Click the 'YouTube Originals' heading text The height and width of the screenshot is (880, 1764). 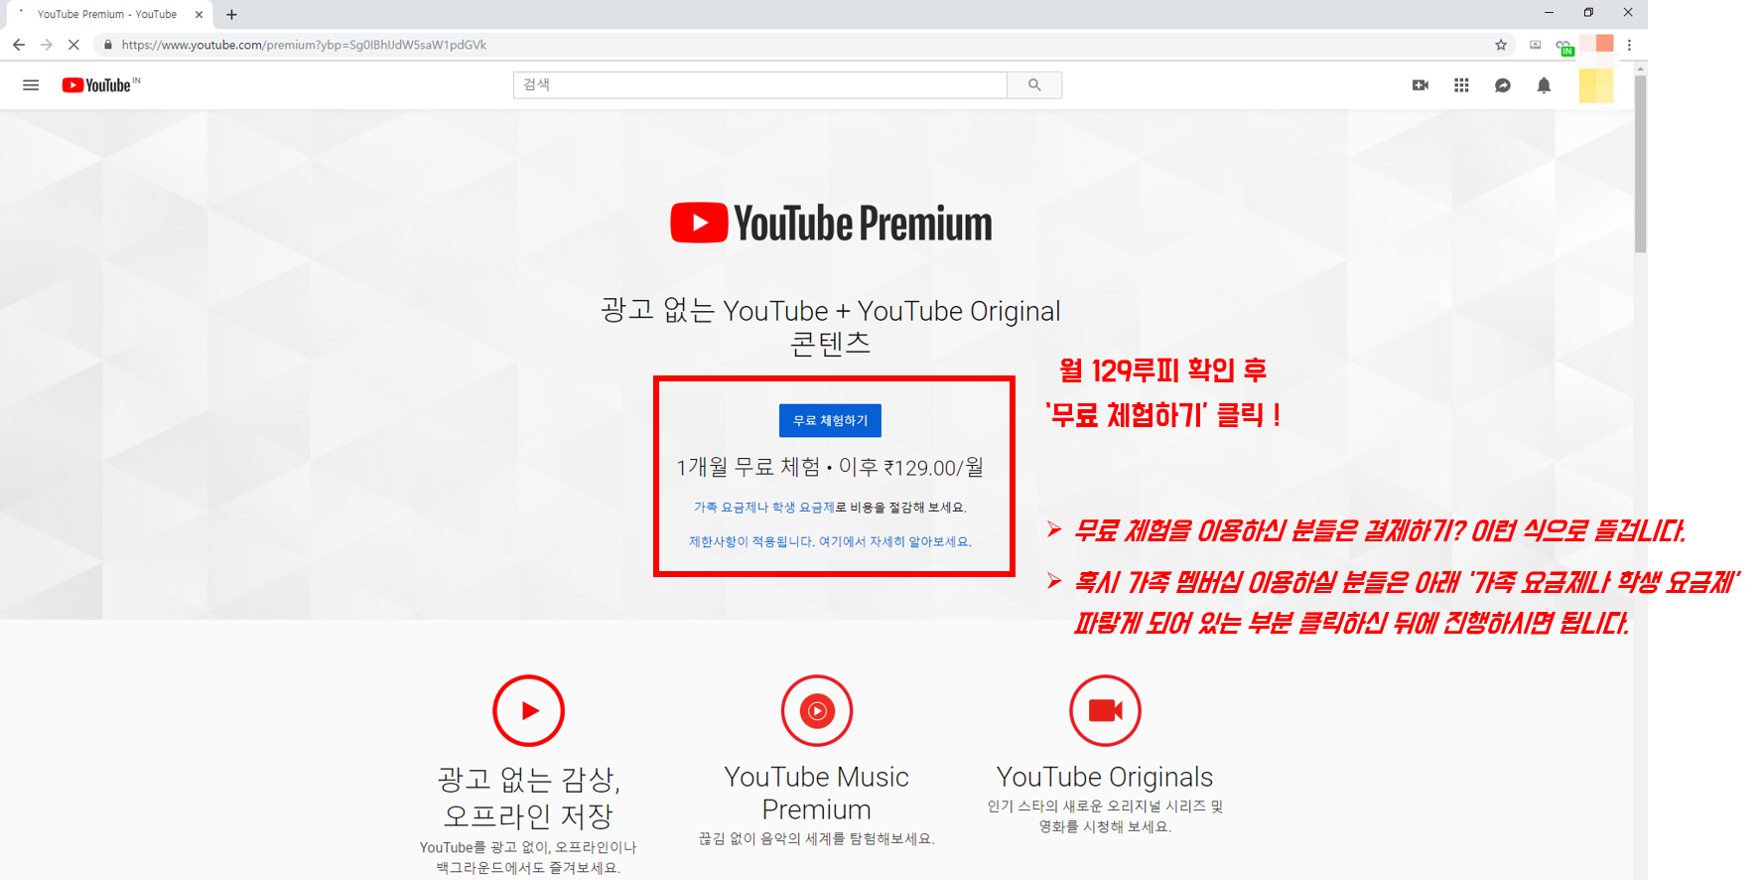[1105, 777]
